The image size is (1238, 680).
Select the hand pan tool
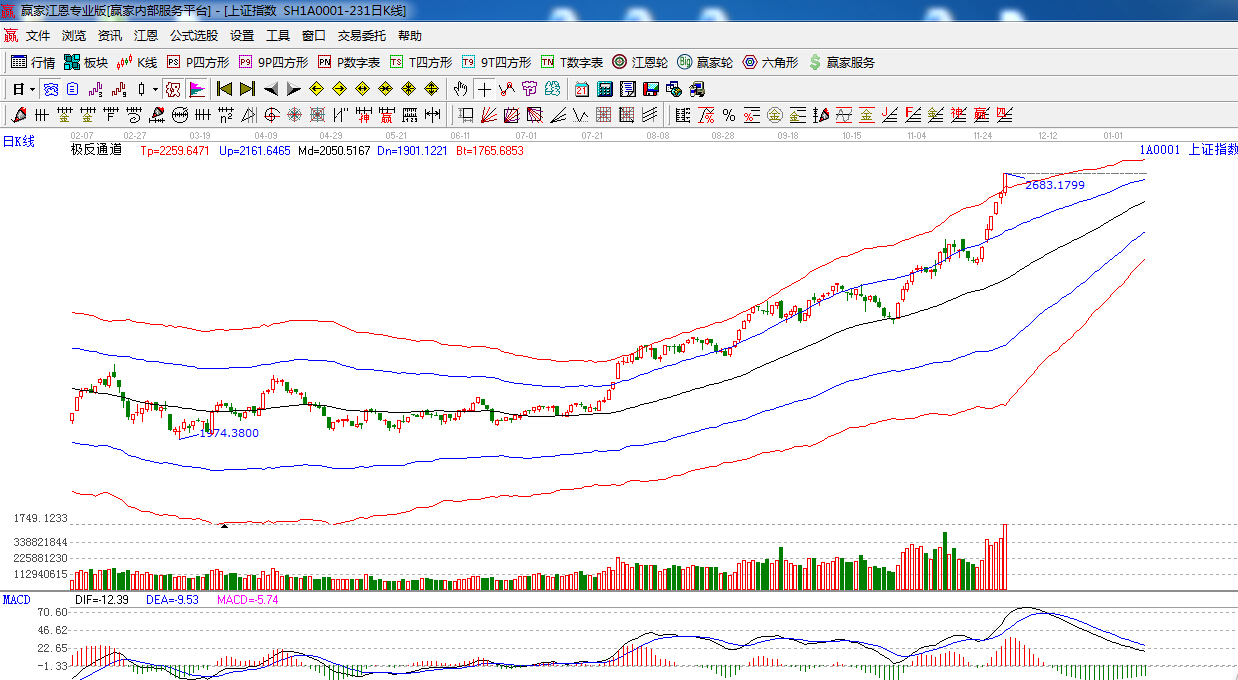pyautogui.click(x=460, y=89)
